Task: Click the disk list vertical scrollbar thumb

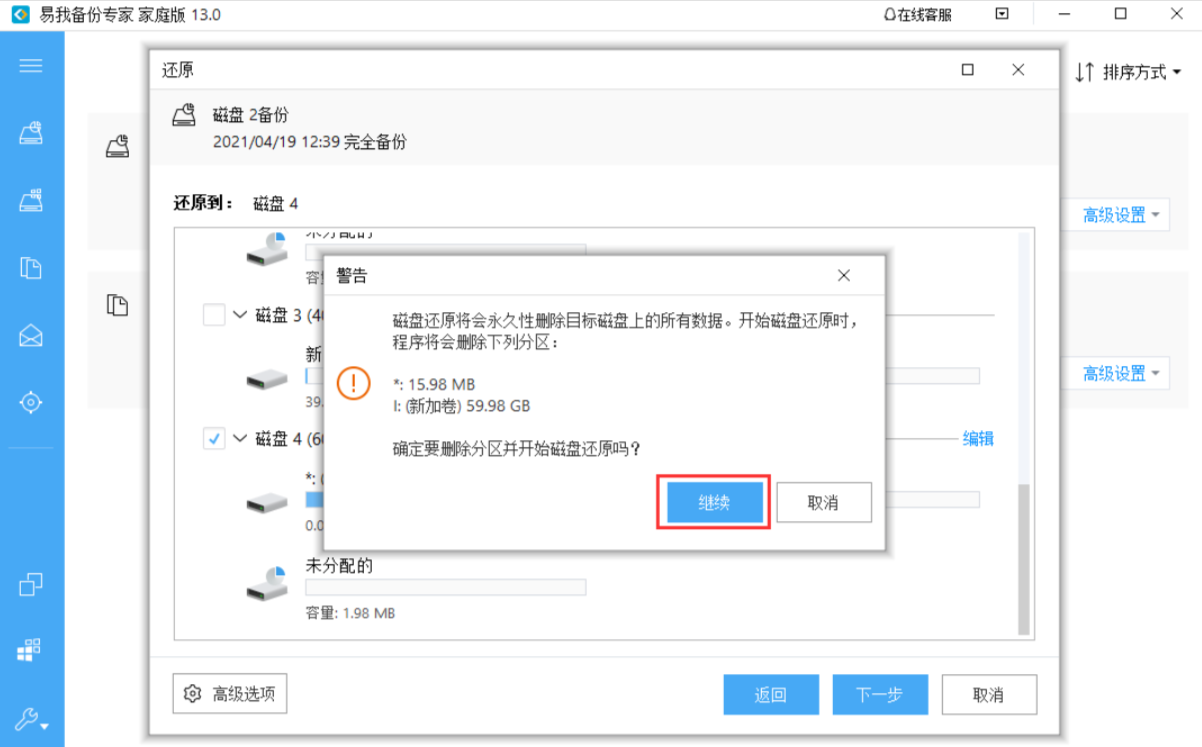Action: click(x=1023, y=558)
